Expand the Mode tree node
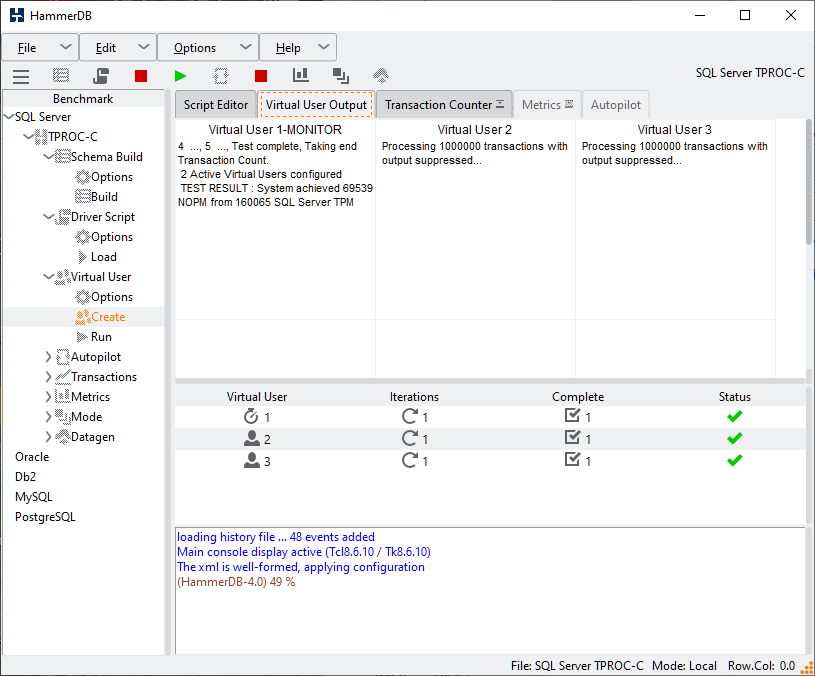The width and height of the screenshot is (815, 676). tap(48, 417)
